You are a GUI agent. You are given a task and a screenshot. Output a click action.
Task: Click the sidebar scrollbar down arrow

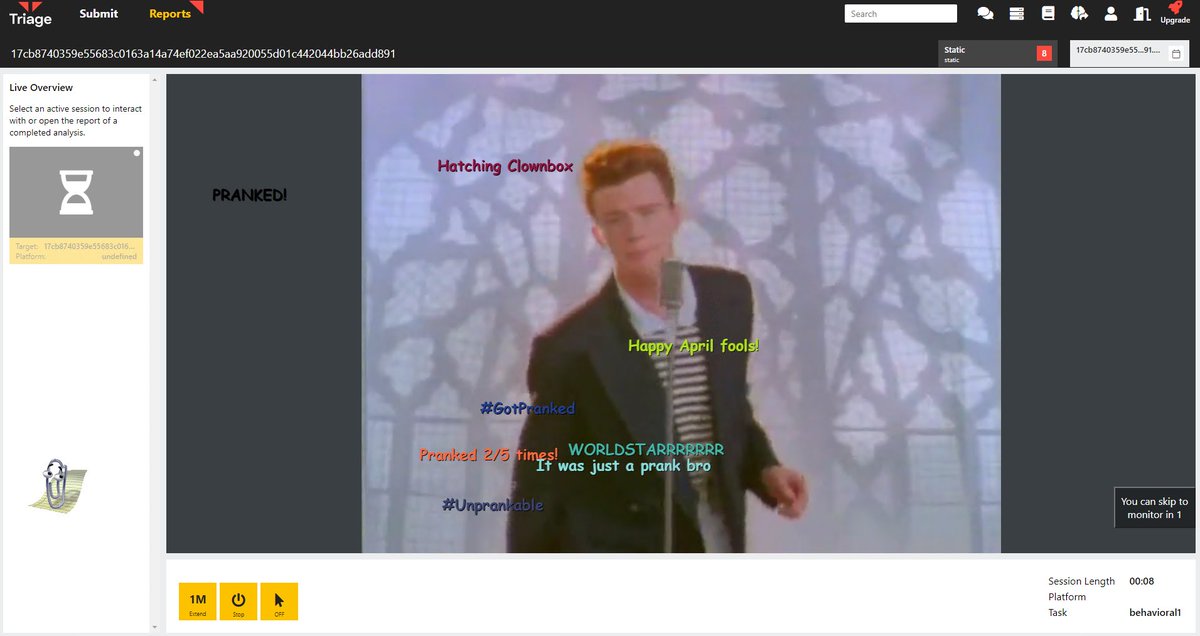154,627
